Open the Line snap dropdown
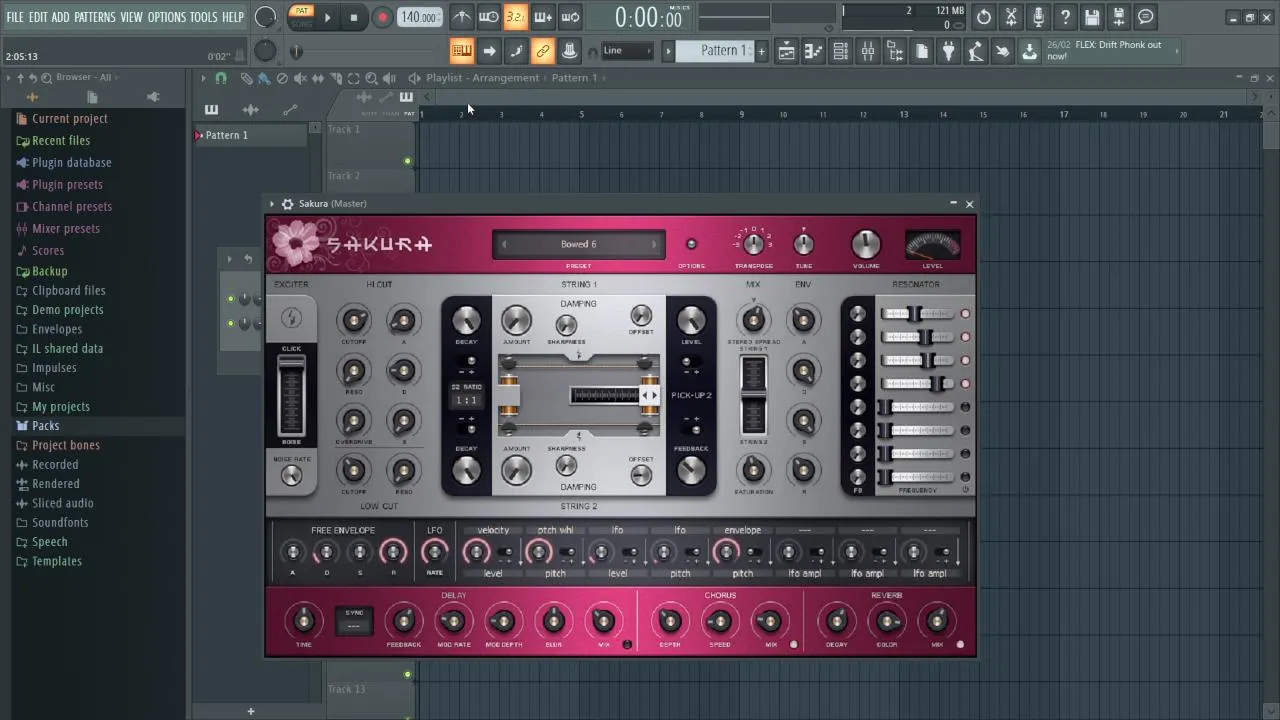This screenshot has height=720, width=1280. coord(627,51)
